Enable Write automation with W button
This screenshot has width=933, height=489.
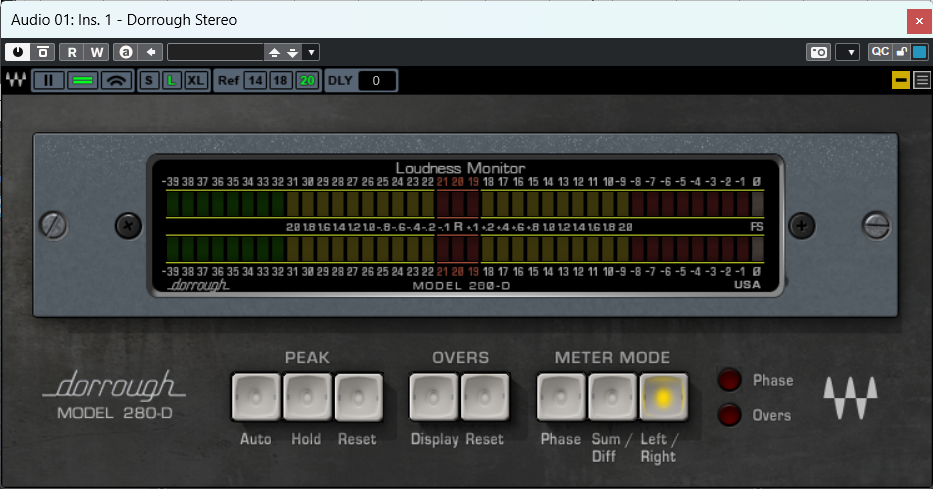[97, 52]
